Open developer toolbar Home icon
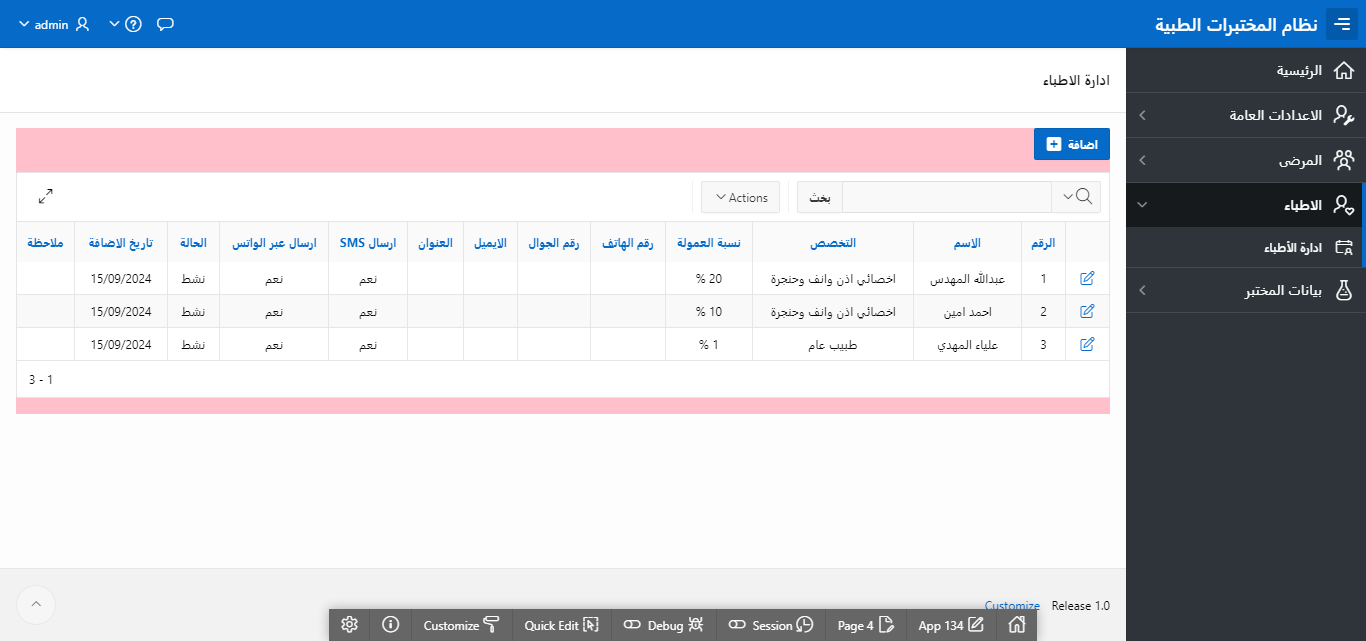 tap(1017, 625)
